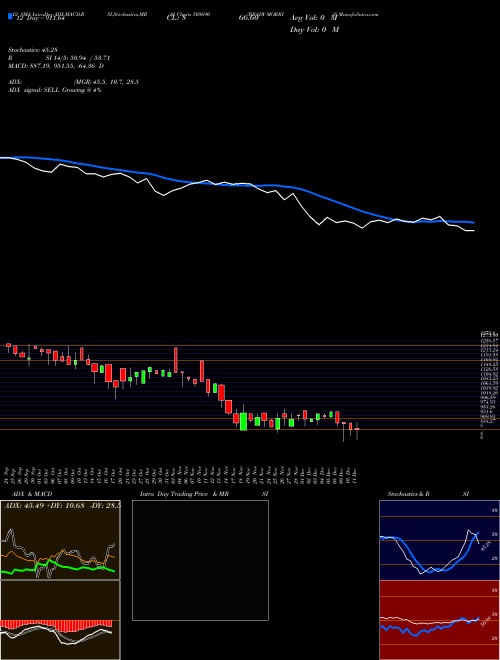Screen dimensions: 500x660
Task: Select the large green candlestick on 18 Nov
Action: 243,422
